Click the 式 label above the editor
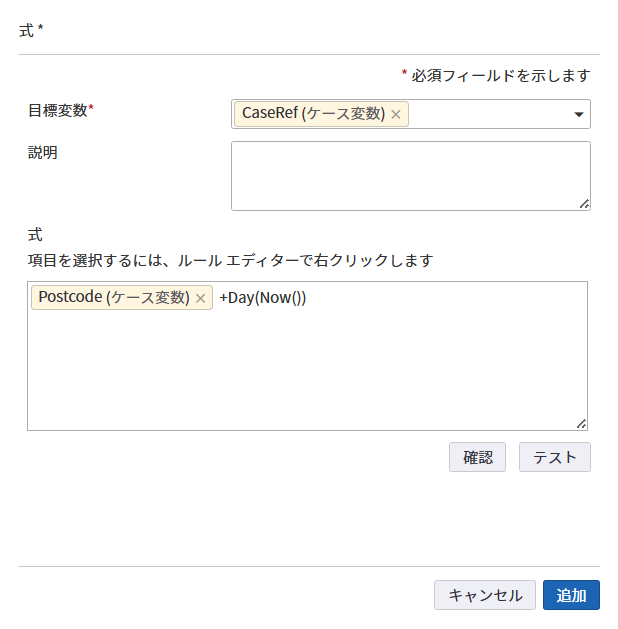This screenshot has height=629, width=618. [x=35, y=235]
